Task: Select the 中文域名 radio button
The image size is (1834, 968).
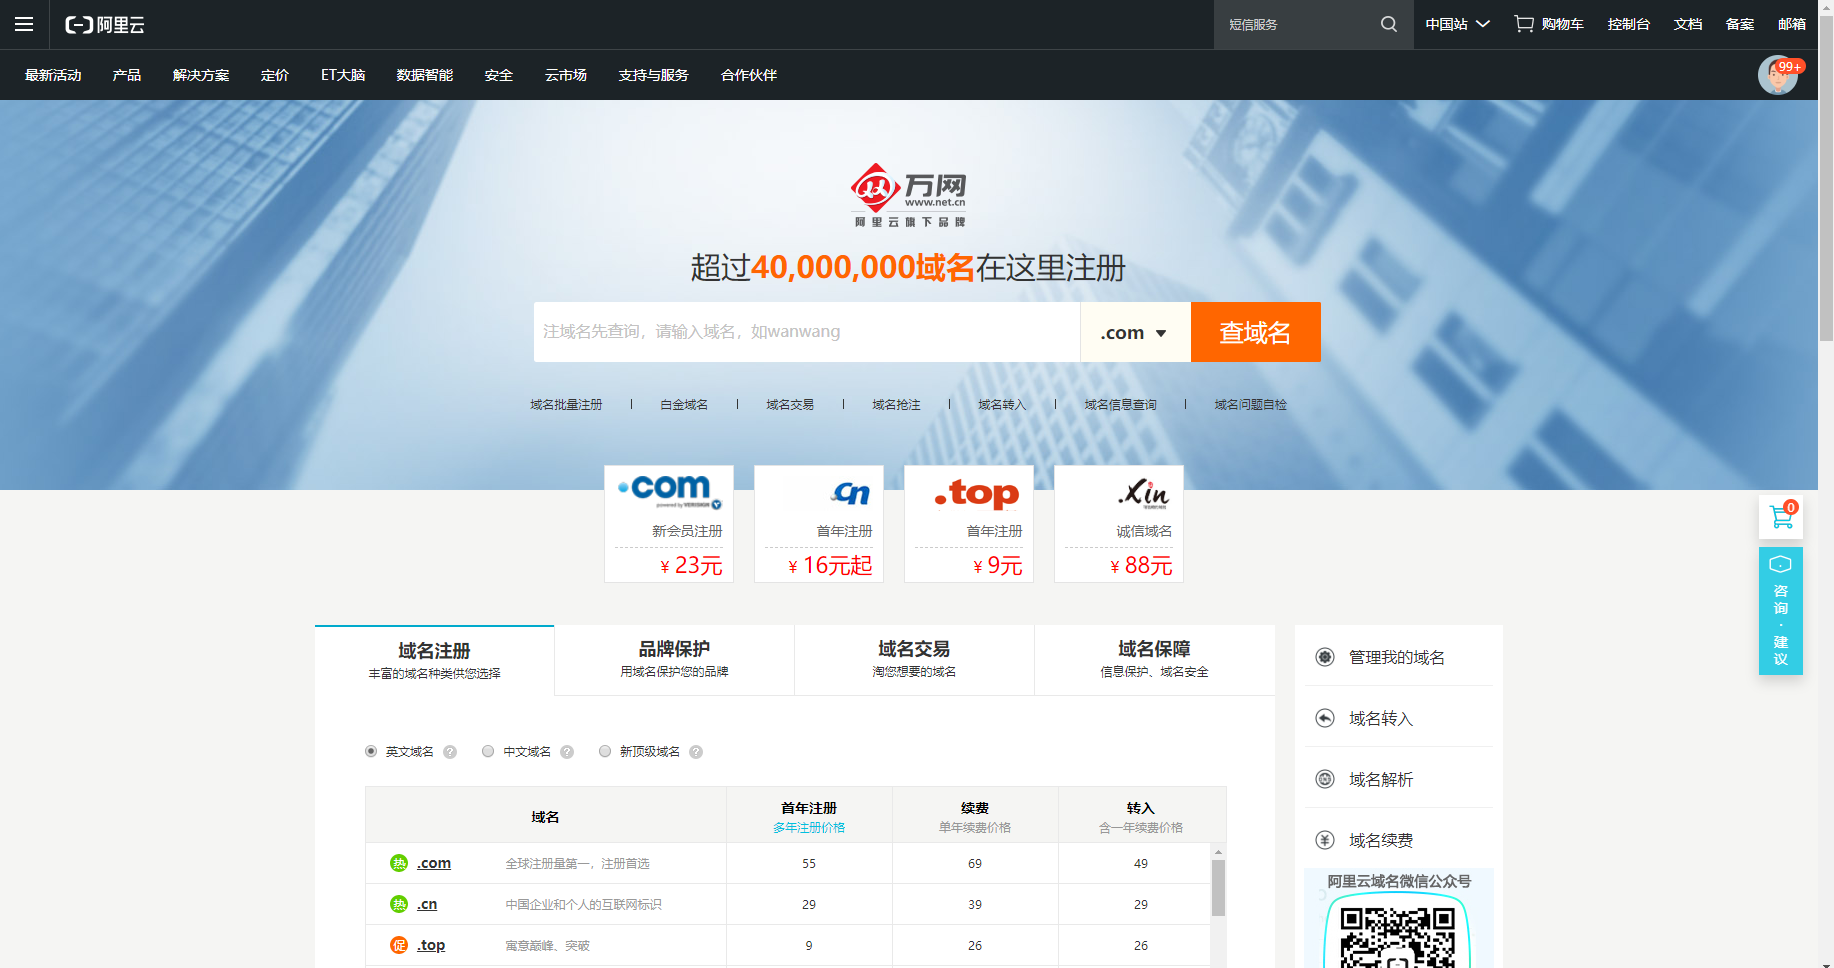Action: pos(488,751)
